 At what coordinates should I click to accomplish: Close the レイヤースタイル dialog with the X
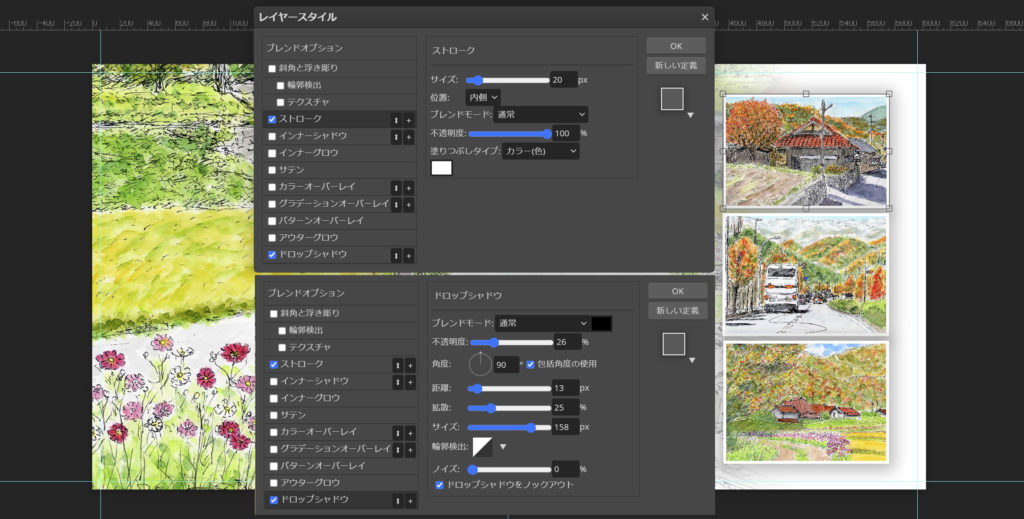coord(705,17)
